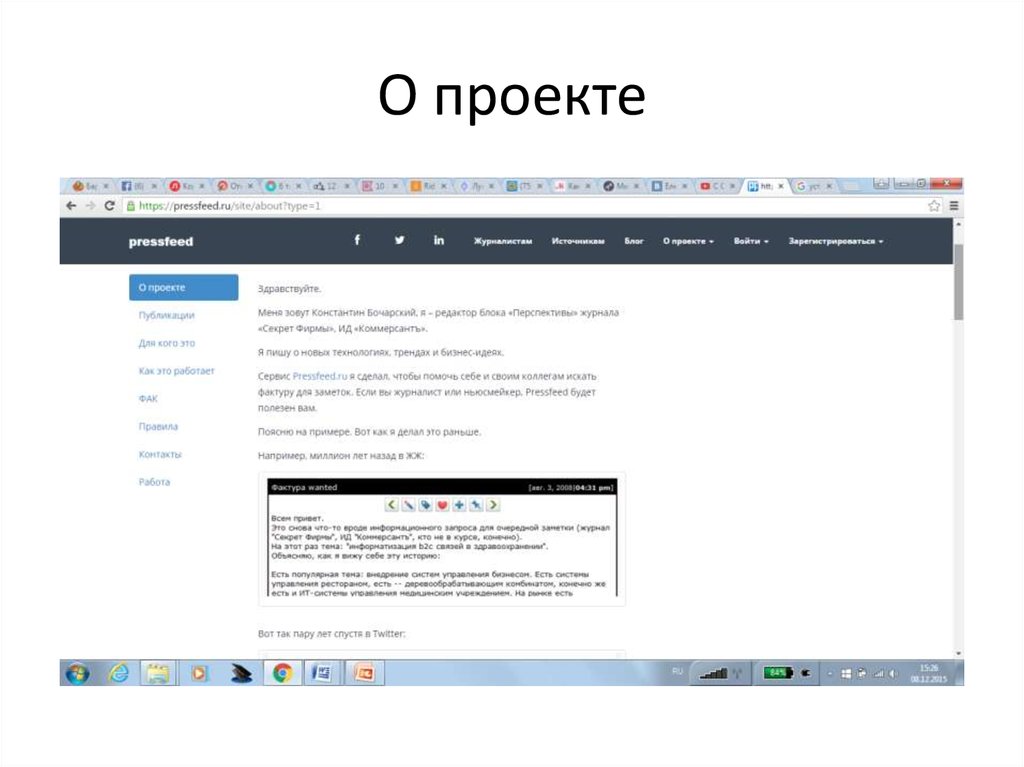Screen dimensions: 1024x767
Task: Click the Twitter bird icon in header
Action: tap(398, 240)
